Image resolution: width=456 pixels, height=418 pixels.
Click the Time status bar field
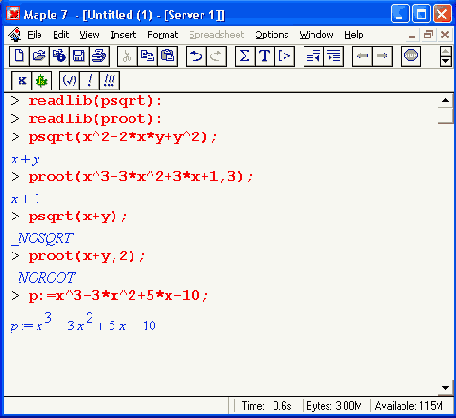266,406
